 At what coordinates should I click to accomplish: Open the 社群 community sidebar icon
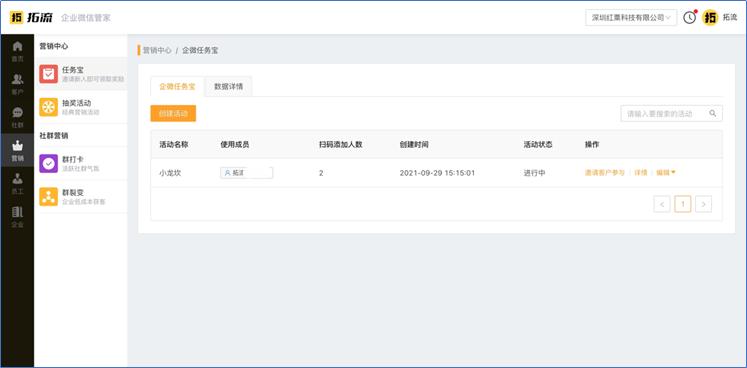(x=17, y=117)
